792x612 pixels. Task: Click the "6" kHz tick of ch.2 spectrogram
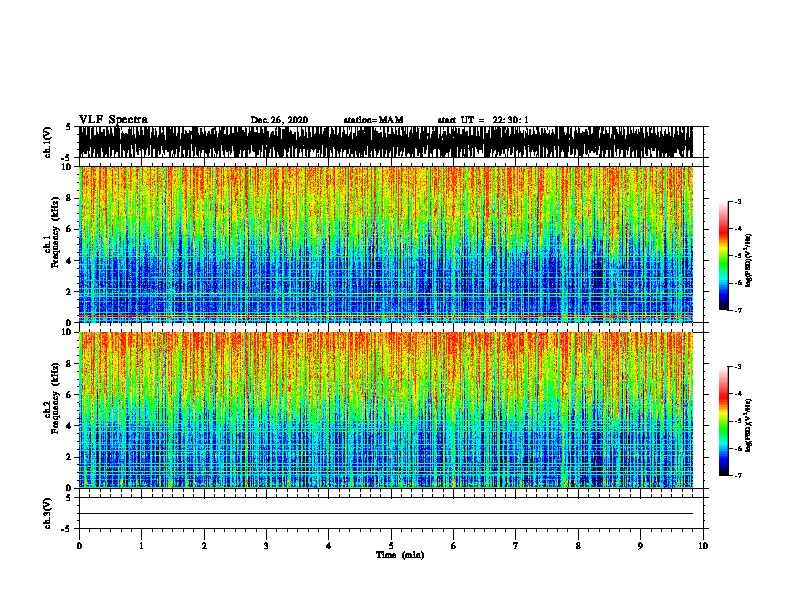(70, 394)
